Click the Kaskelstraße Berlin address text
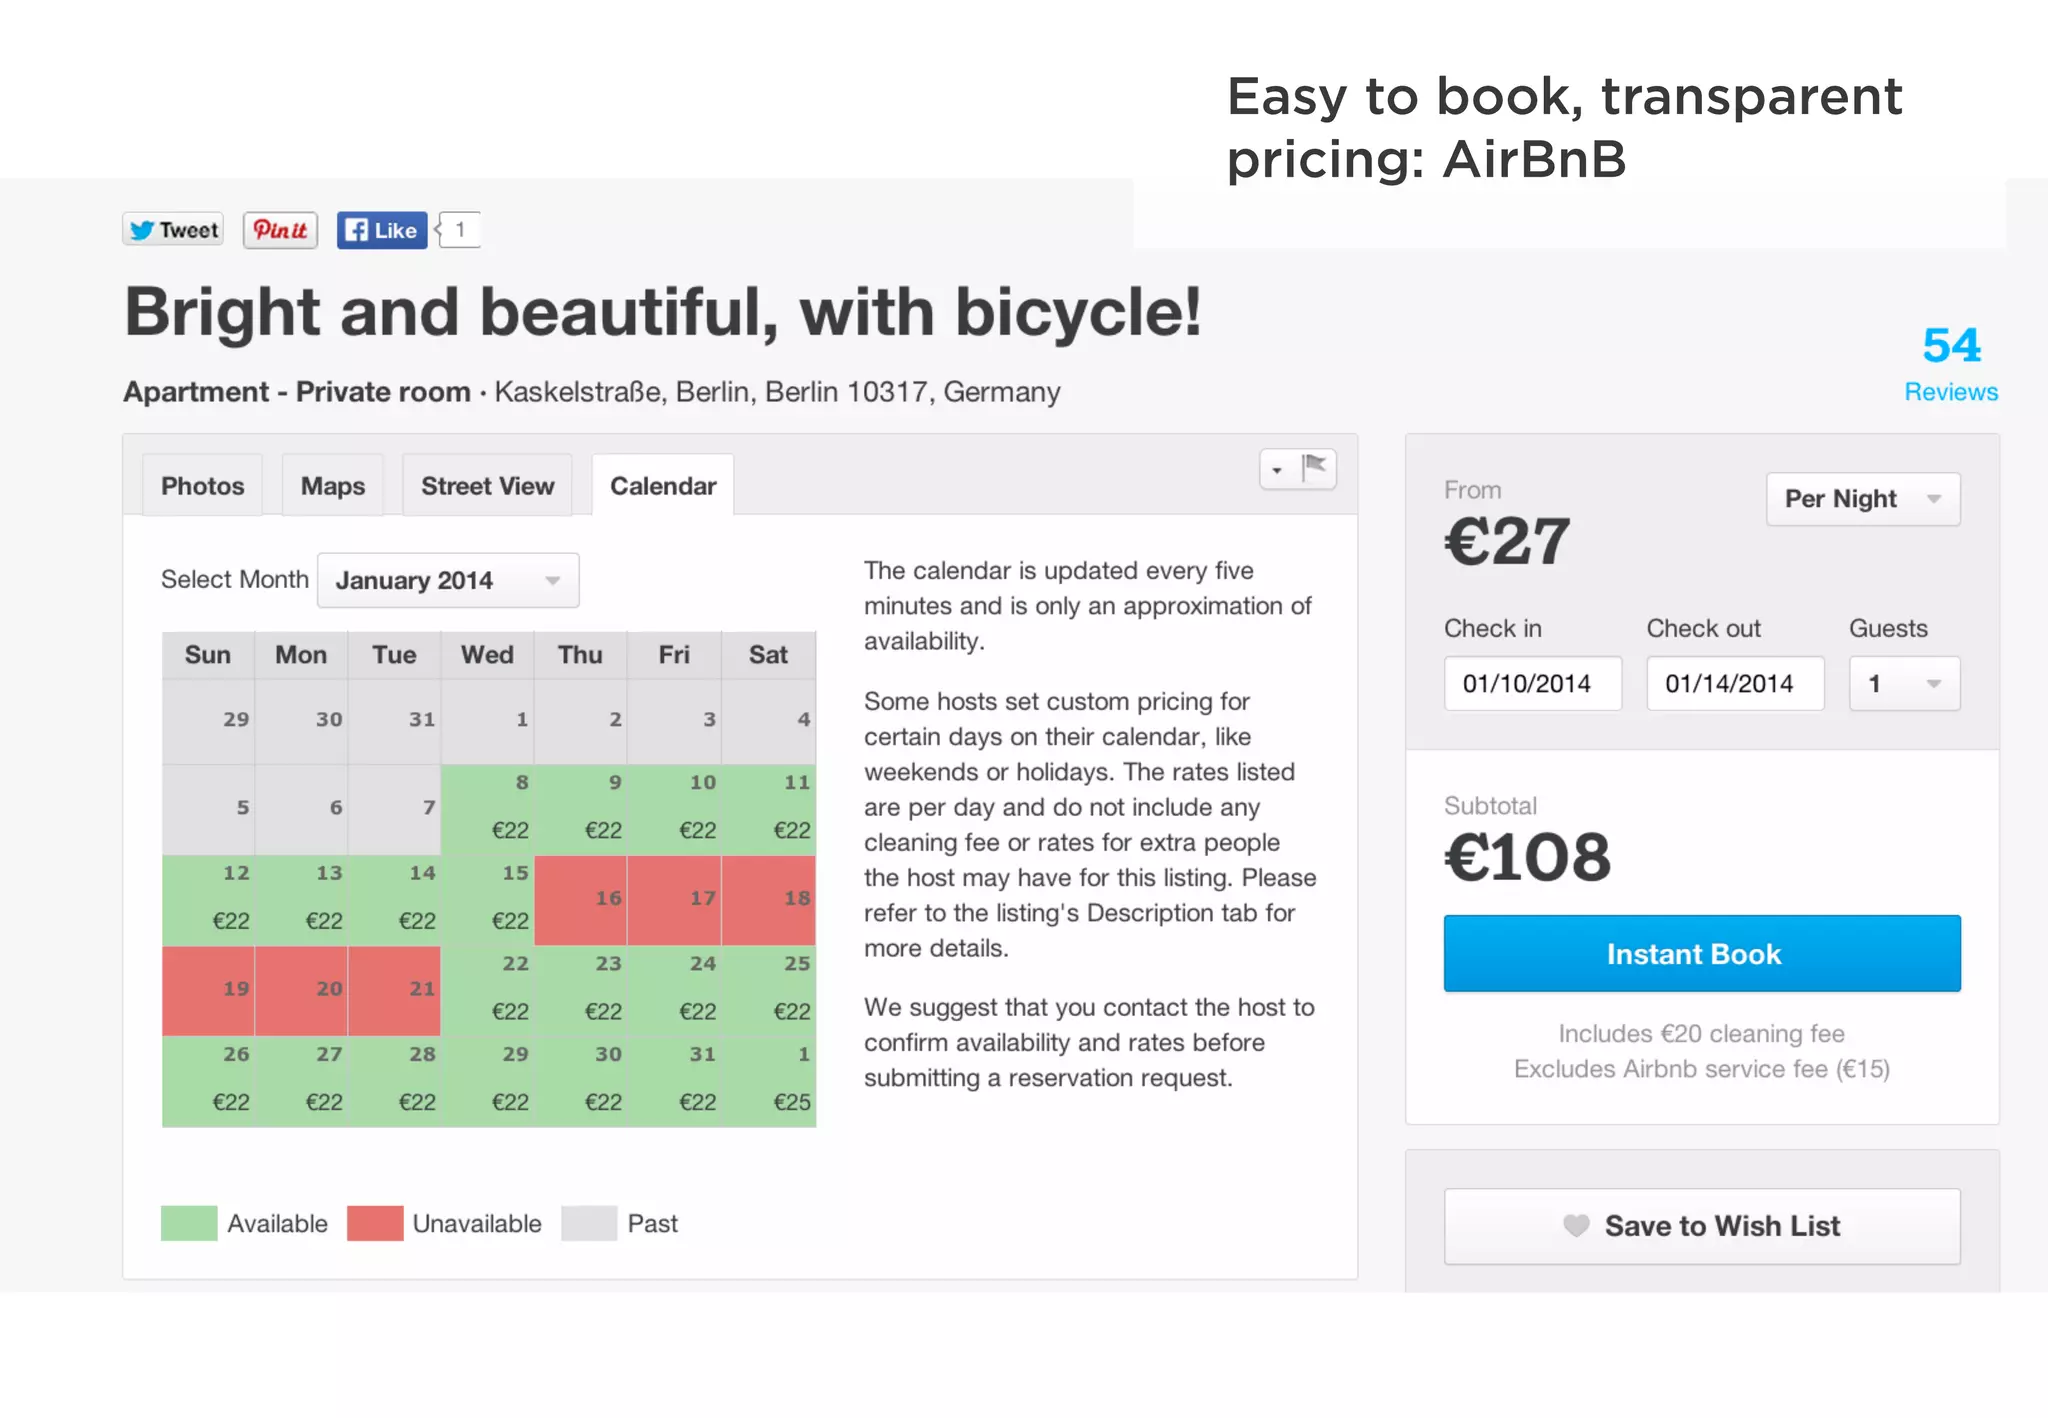The width and height of the screenshot is (2048, 1418). tap(777, 391)
